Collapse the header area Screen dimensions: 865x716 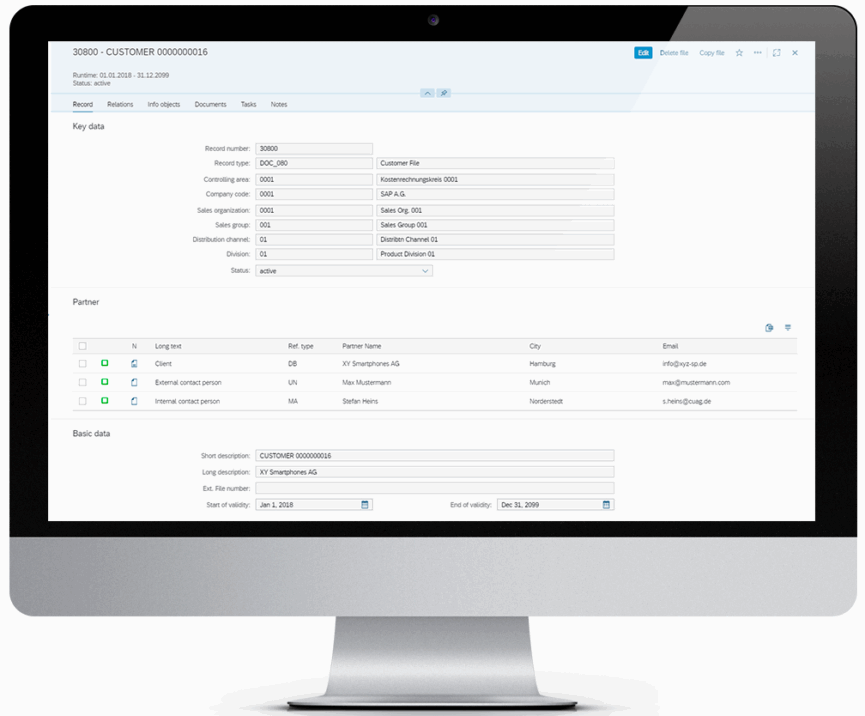coord(428,92)
